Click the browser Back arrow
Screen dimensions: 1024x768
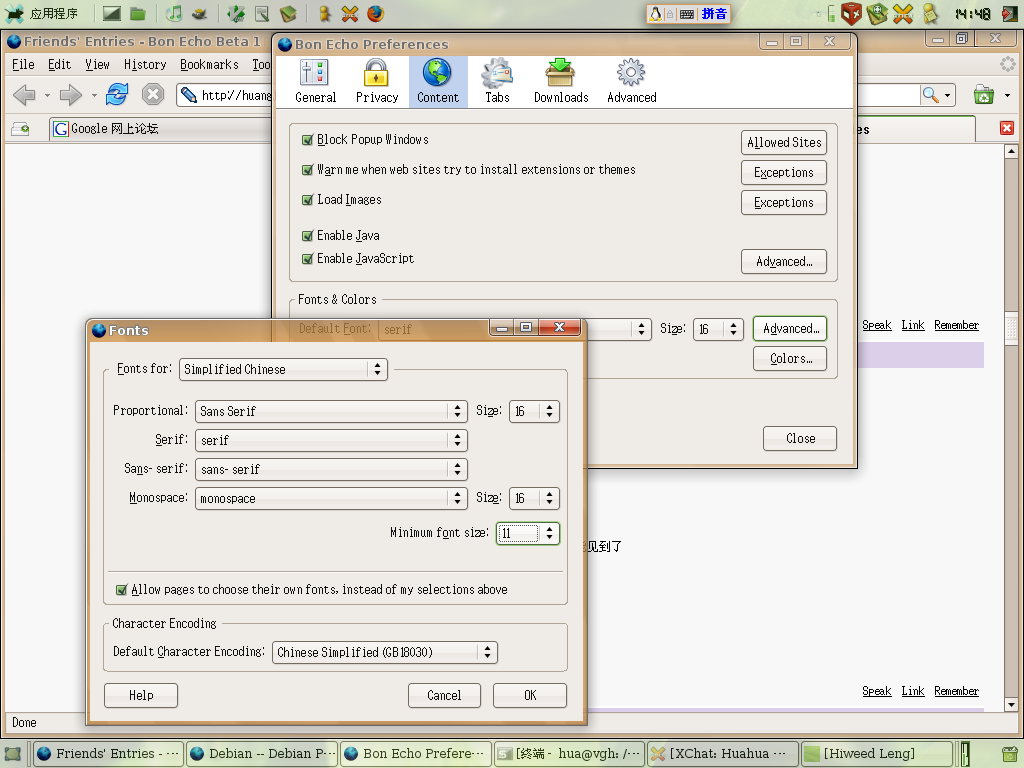click(25, 95)
